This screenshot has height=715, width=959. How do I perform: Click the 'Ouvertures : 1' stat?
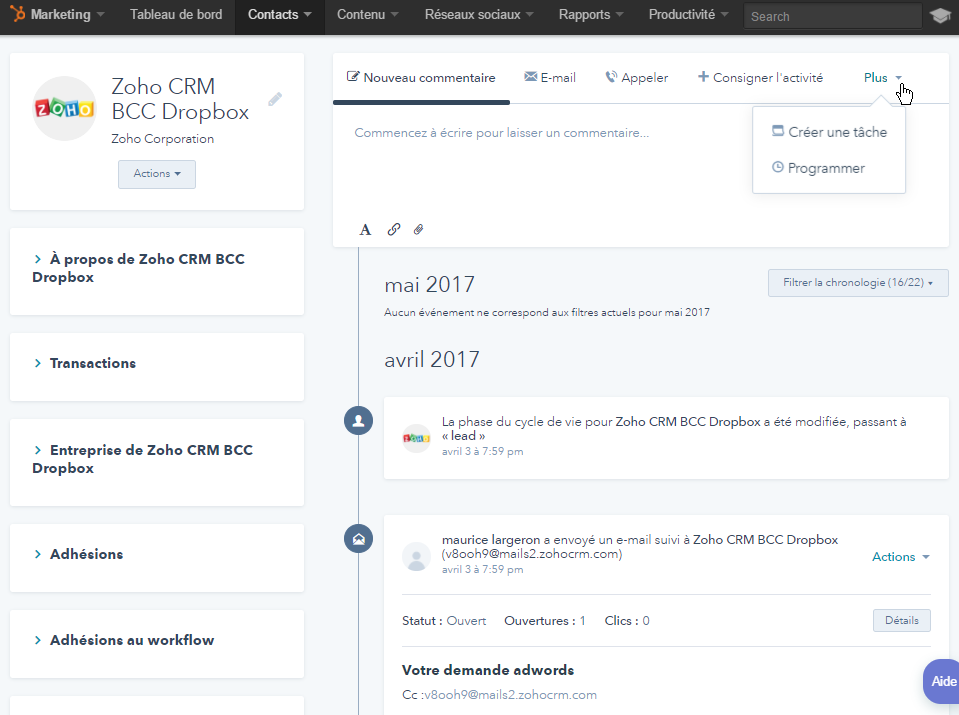pyautogui.click(x=545, y=621)
